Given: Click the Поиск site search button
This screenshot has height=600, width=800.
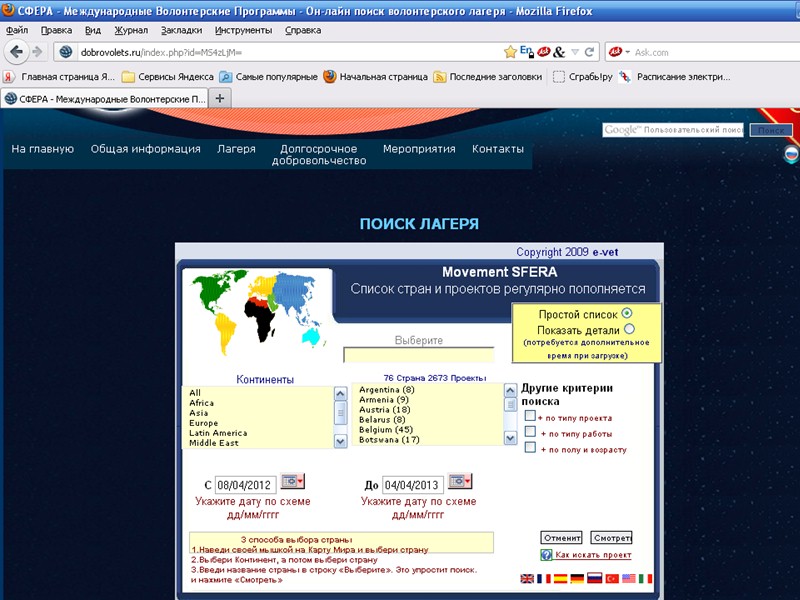Looking at the screenshot, I should pos(771,130).
